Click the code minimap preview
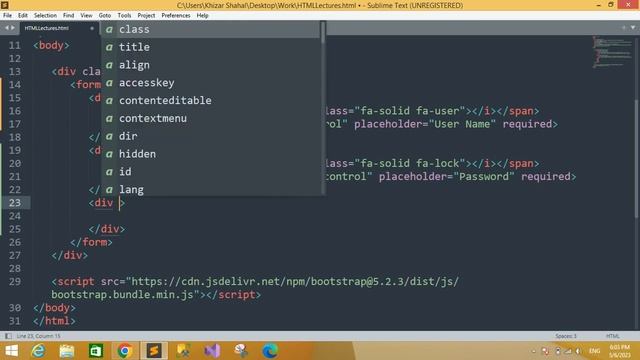Image resolution: width=640 pixels, height=360 pixels. [x=612, y=52]
